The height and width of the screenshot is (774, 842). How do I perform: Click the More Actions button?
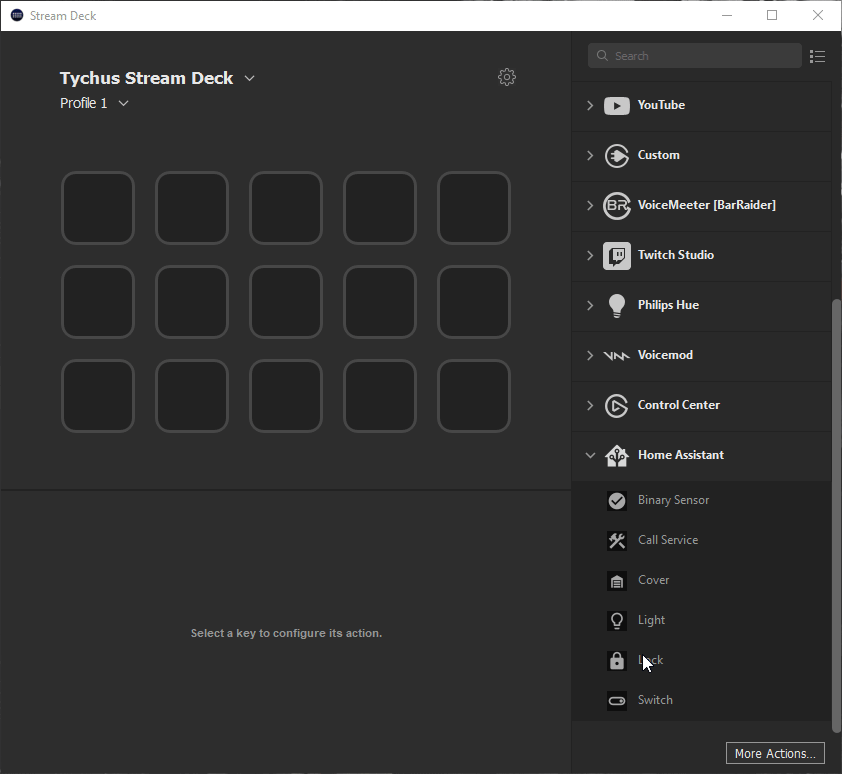pos(775,753)
